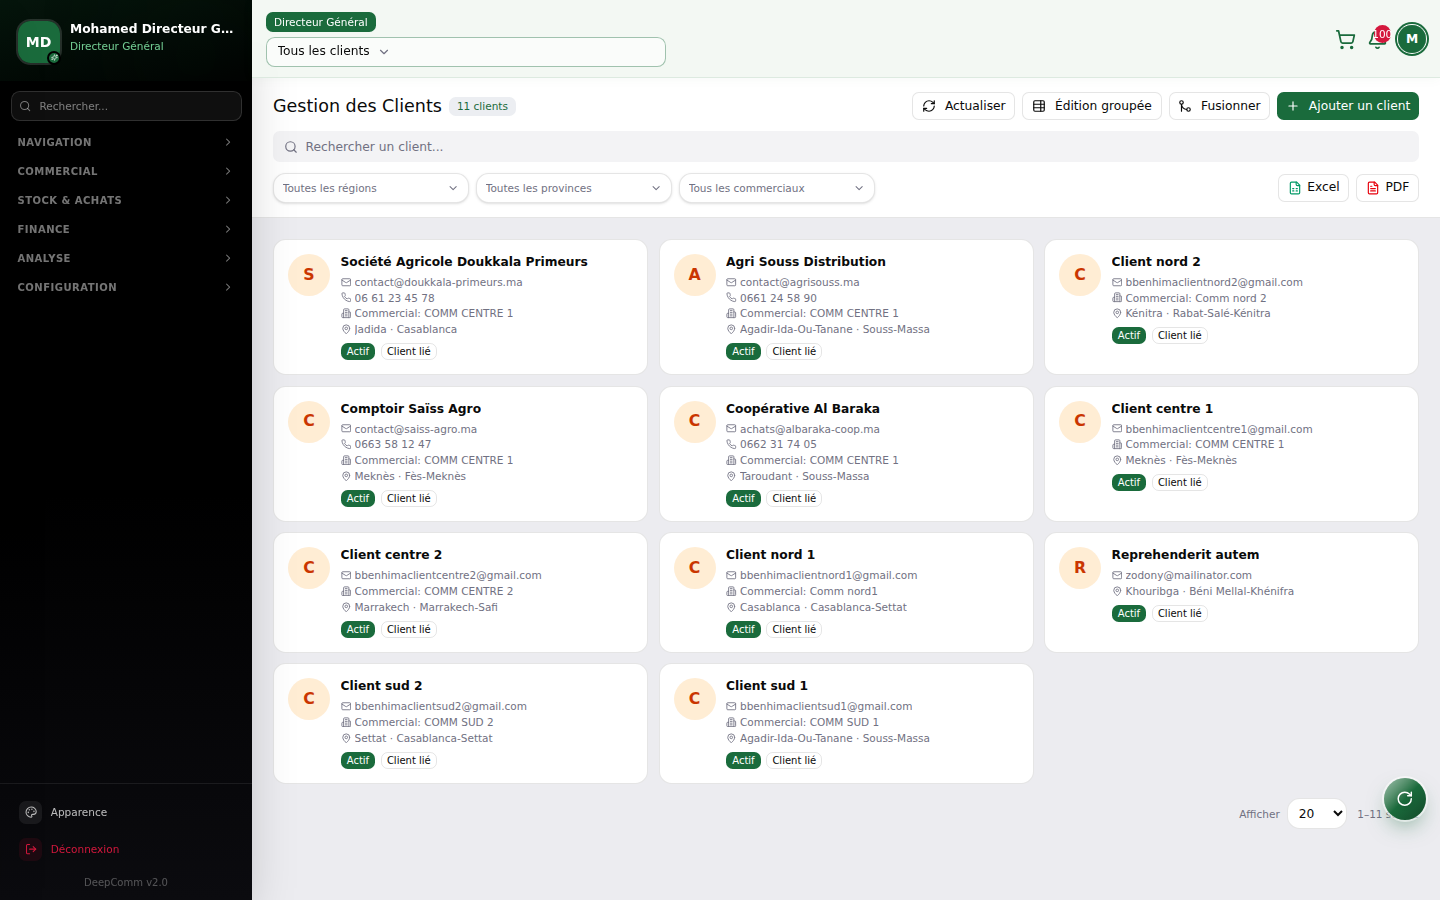1440x900 pixels.
Task: Click the C avatar of Coopérative Al Baraka
Action: [694, 421]
